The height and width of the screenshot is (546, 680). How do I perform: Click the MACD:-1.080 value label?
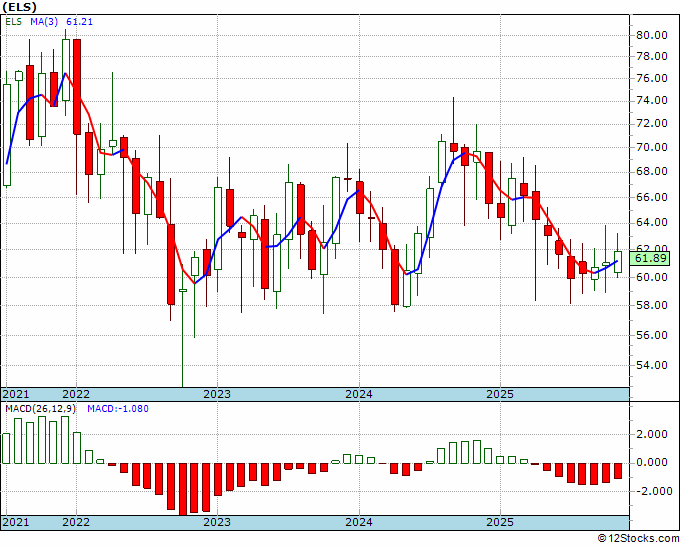pos(118,409)
